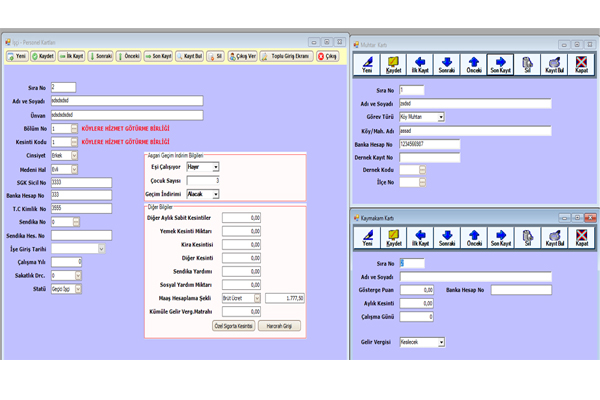
Task: Open the Görev Türü dropdown
Action: tap(441, 117)
